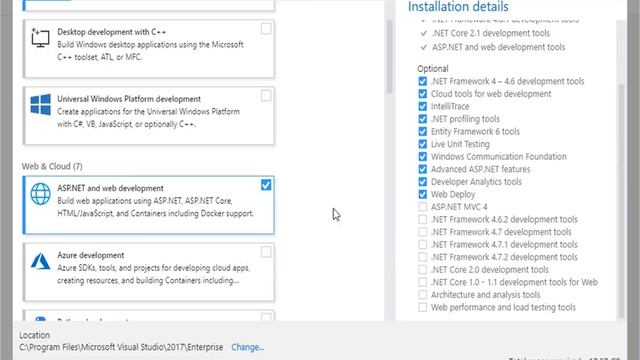
Task: Uncheck Advanced ASP.NET features
Action: (422, 169)
